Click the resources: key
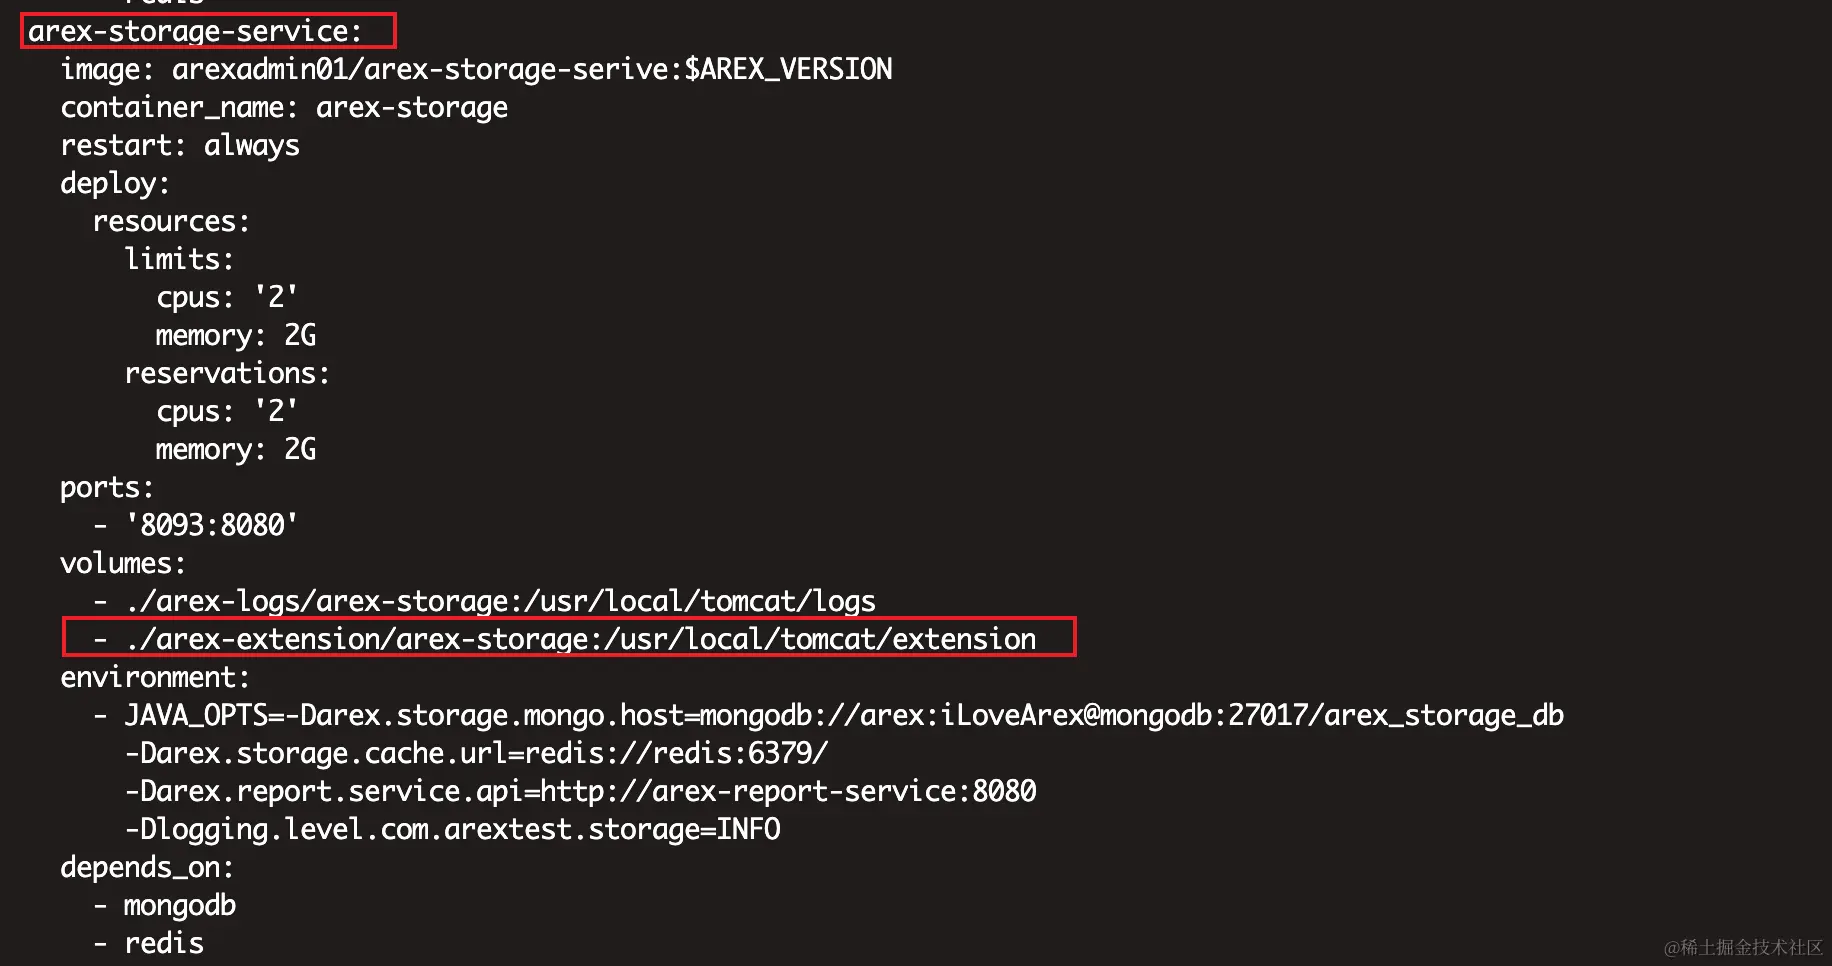Screen dimensions: 1832x966 pyautogui.click(x=171, y=221)
